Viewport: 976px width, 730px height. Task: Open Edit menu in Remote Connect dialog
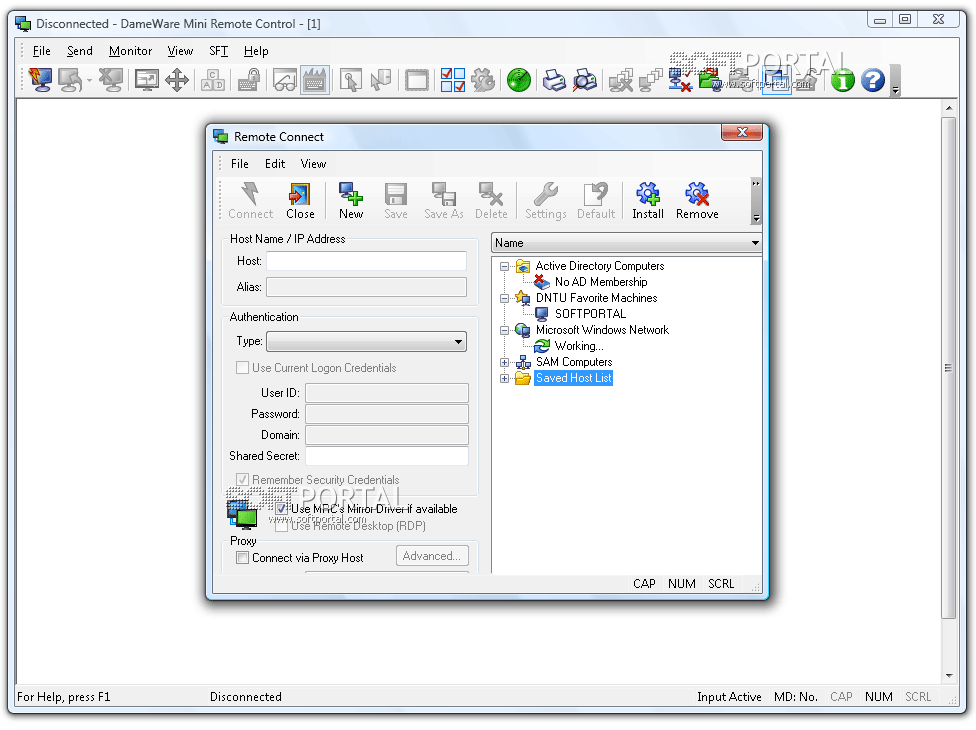(x=274, y=164)
